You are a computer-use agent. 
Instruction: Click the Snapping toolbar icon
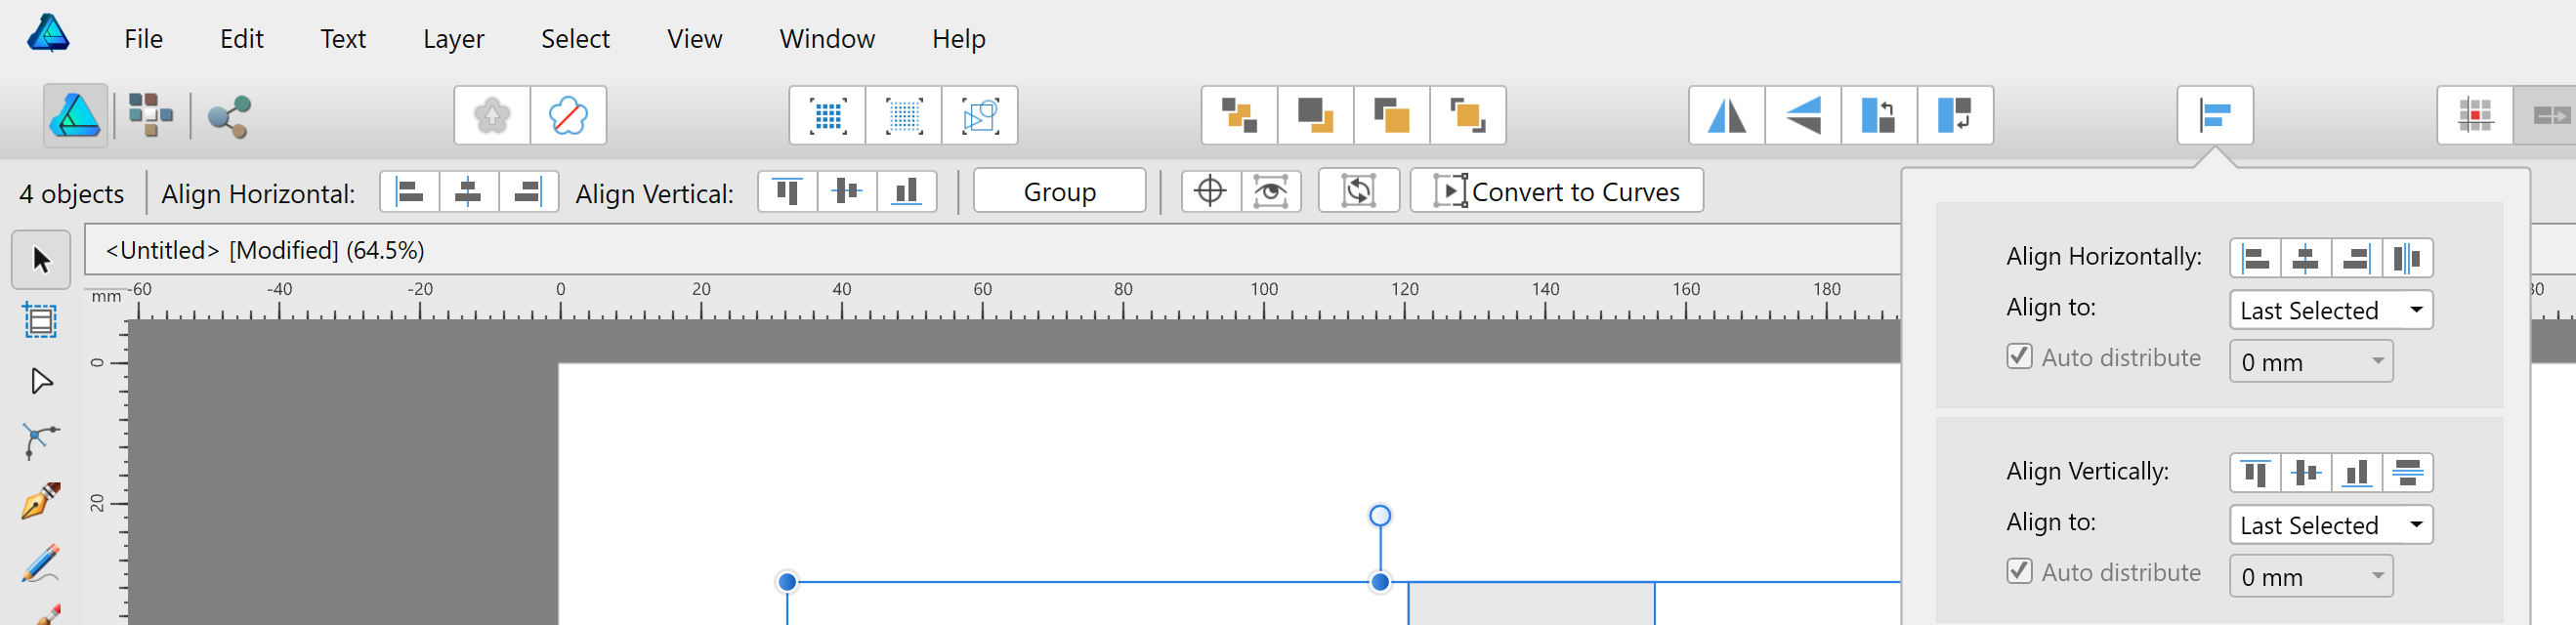pyautogui.click(x=2475, y=116)
